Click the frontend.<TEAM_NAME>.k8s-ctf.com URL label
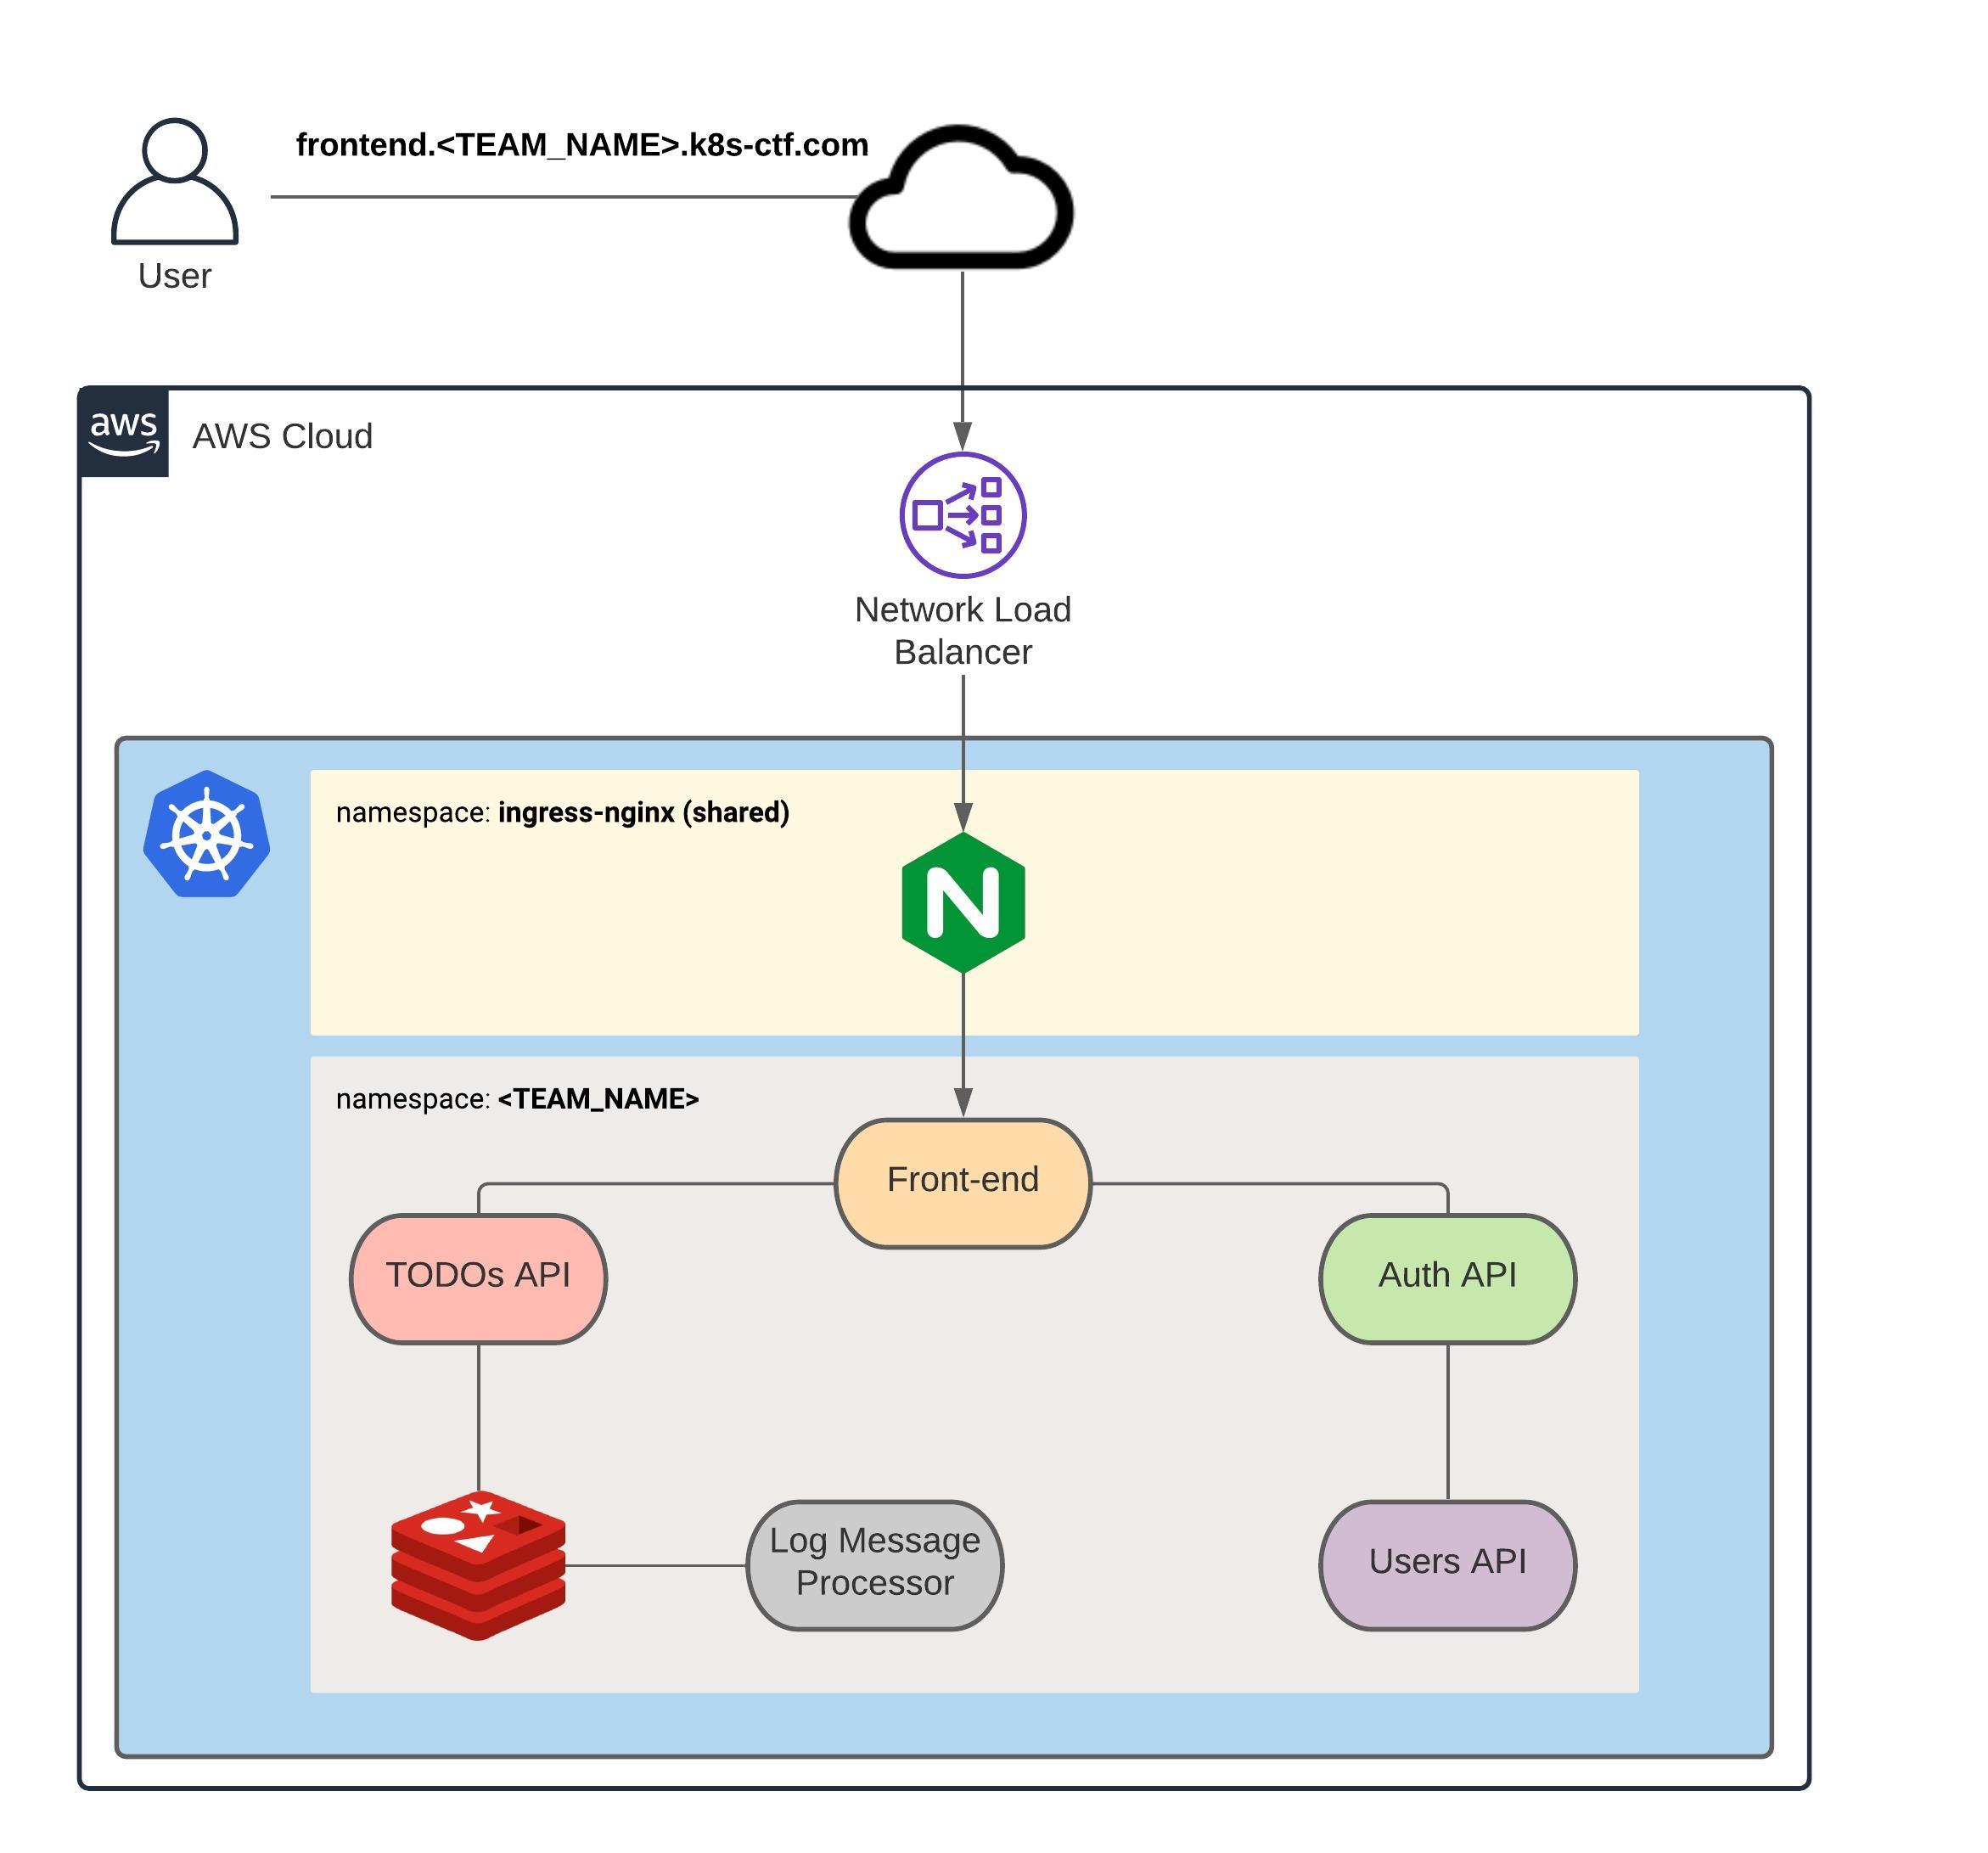This screenshot has height=1853, width=1988. click(582, 145)
